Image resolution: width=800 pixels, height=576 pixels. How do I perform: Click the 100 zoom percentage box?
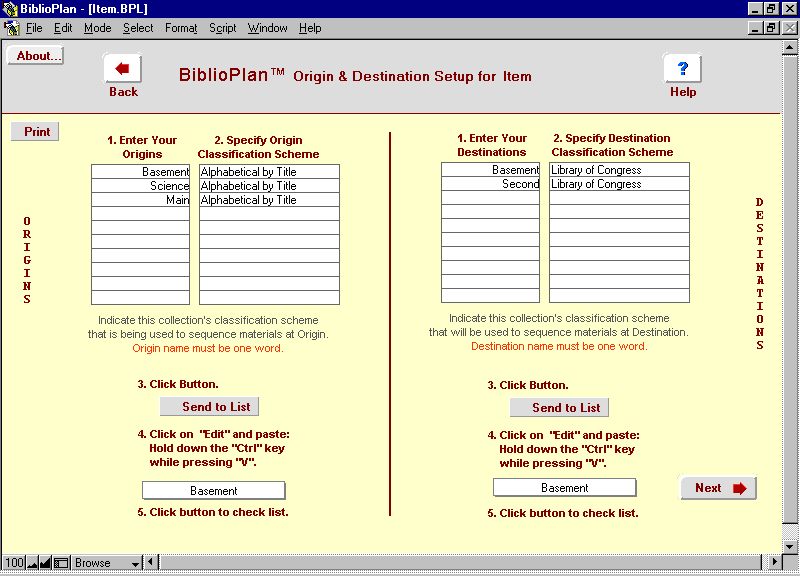point(14,563)
